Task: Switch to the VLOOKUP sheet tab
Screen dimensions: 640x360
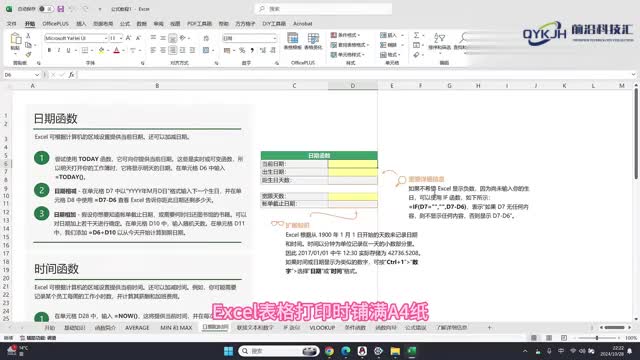Action: tap(322, 328)
